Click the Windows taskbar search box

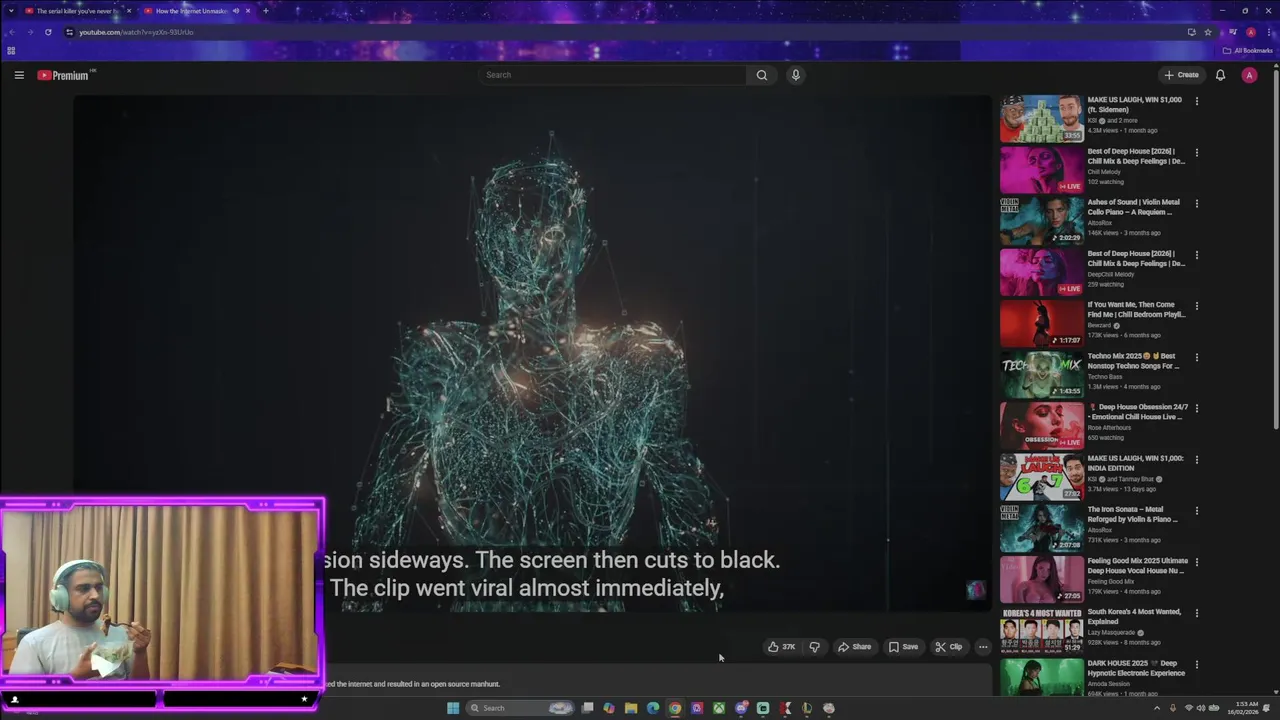click(x=520, y=708)
